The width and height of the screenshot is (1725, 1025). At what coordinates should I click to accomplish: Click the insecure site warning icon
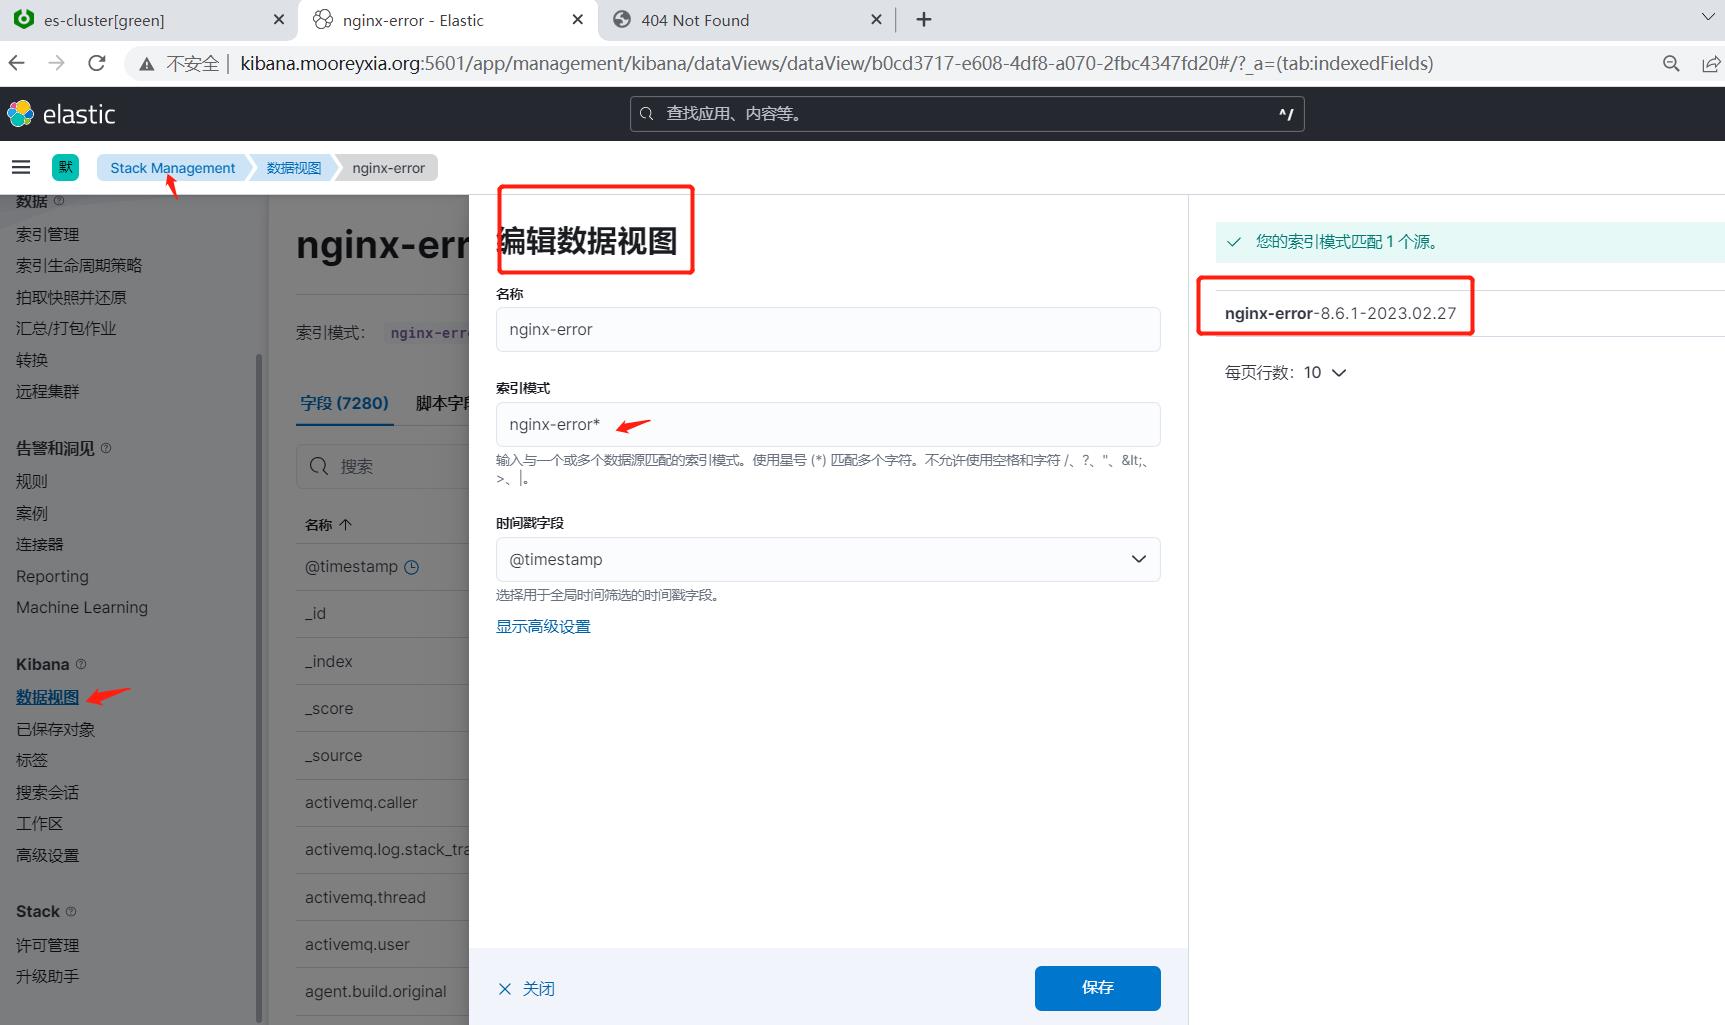click(147, 64)
